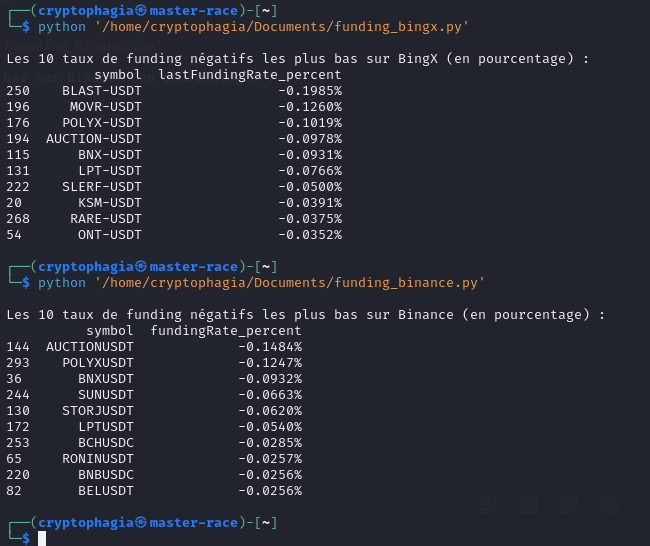The image size is (650, 546).
Task: Click AUCTIONUSDT in the Binance table
Action: tap(90, 347)
